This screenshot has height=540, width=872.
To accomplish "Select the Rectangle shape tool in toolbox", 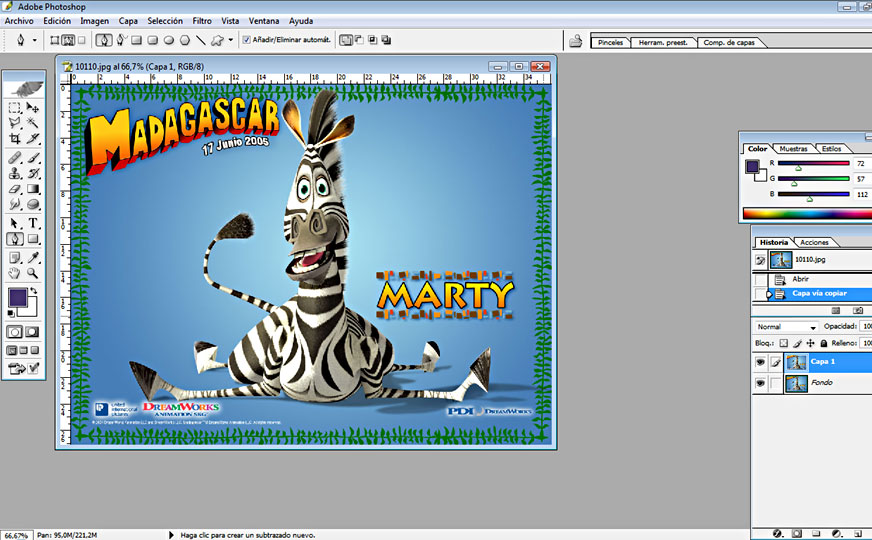I will 33,239.
